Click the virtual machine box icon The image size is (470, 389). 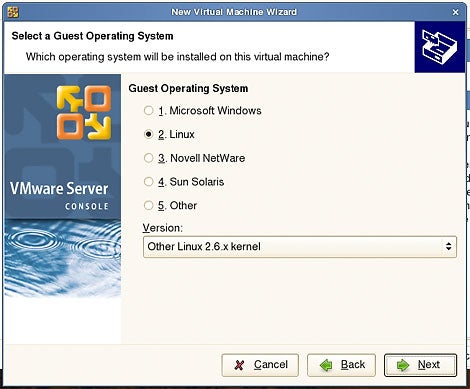click(x=439, y=47)
